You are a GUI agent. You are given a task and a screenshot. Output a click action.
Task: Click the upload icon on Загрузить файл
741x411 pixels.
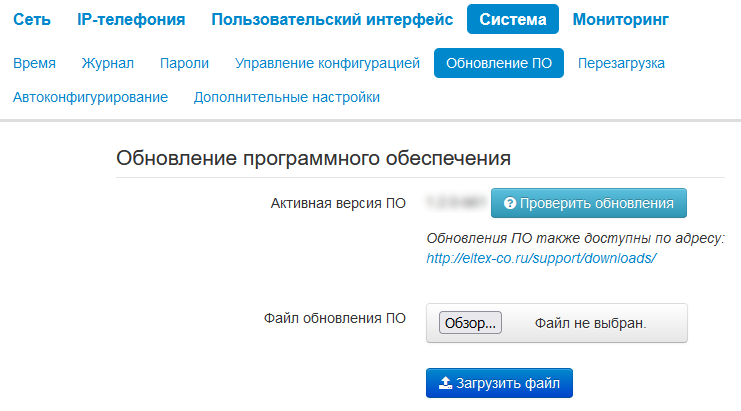[x=446, y=382]
